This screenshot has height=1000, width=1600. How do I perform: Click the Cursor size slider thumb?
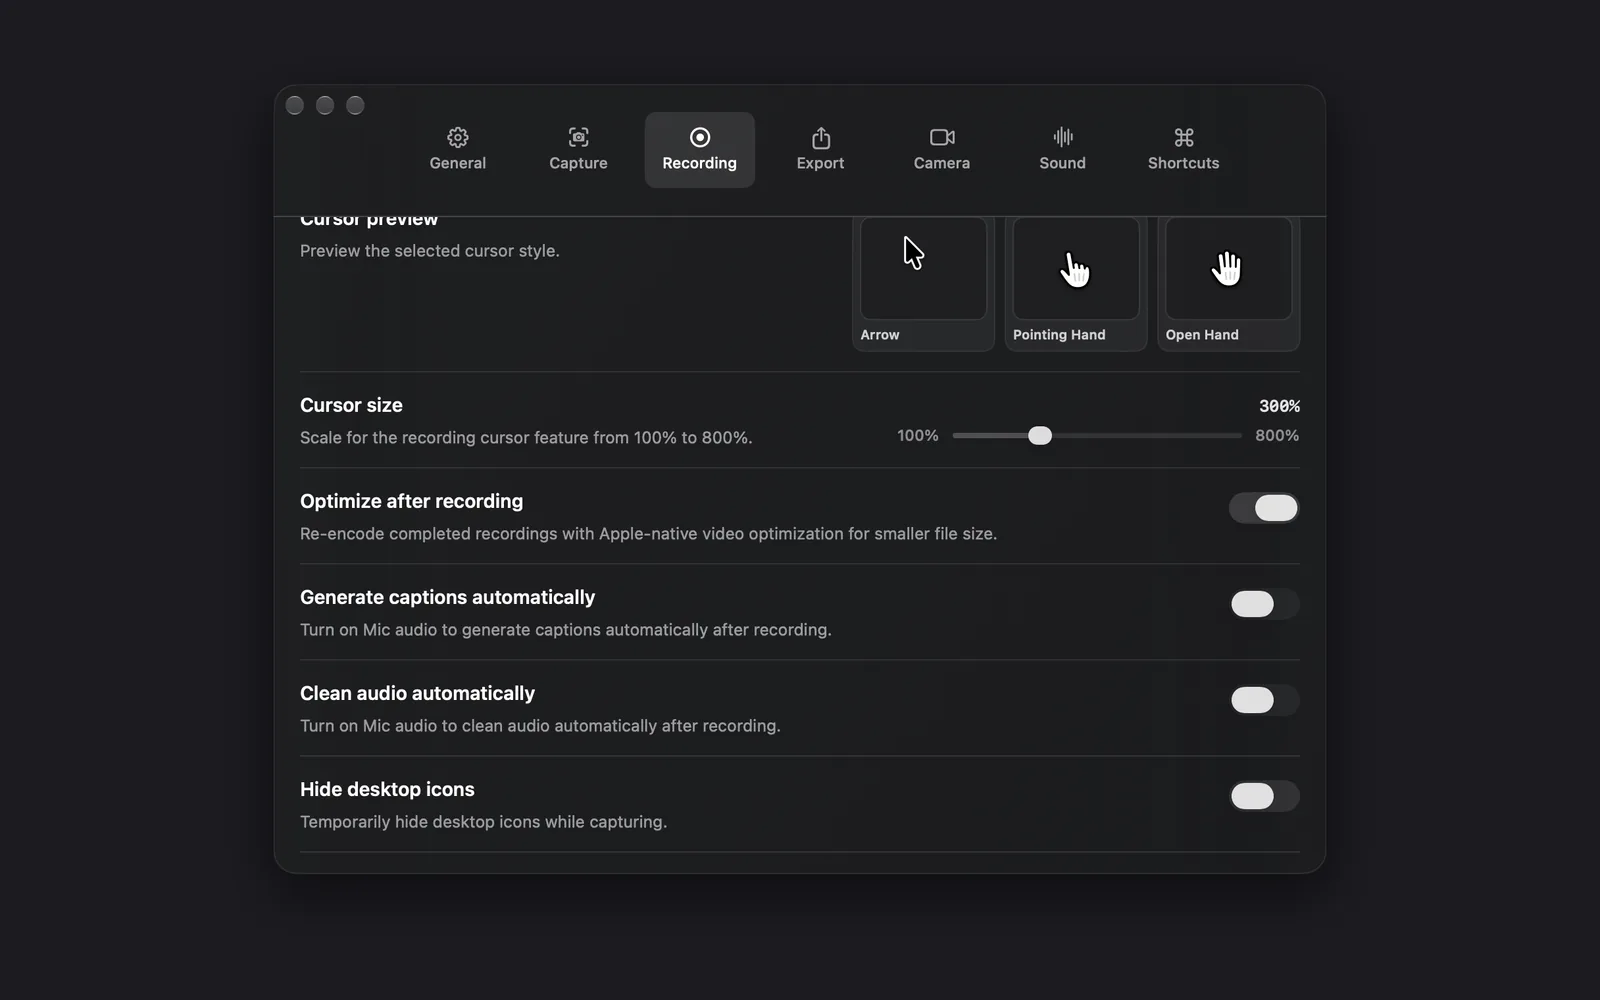pyautogui.click(x=1040, y=435)
